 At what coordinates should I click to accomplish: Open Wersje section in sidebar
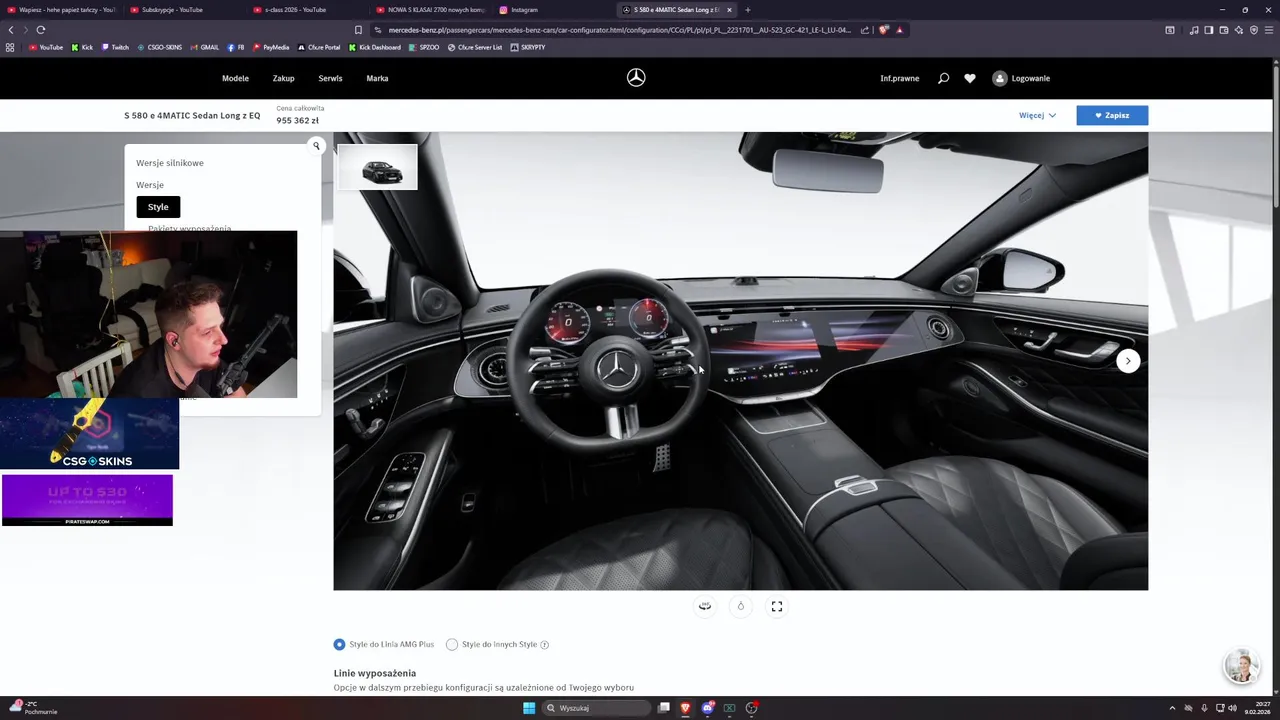coord(150,185)
